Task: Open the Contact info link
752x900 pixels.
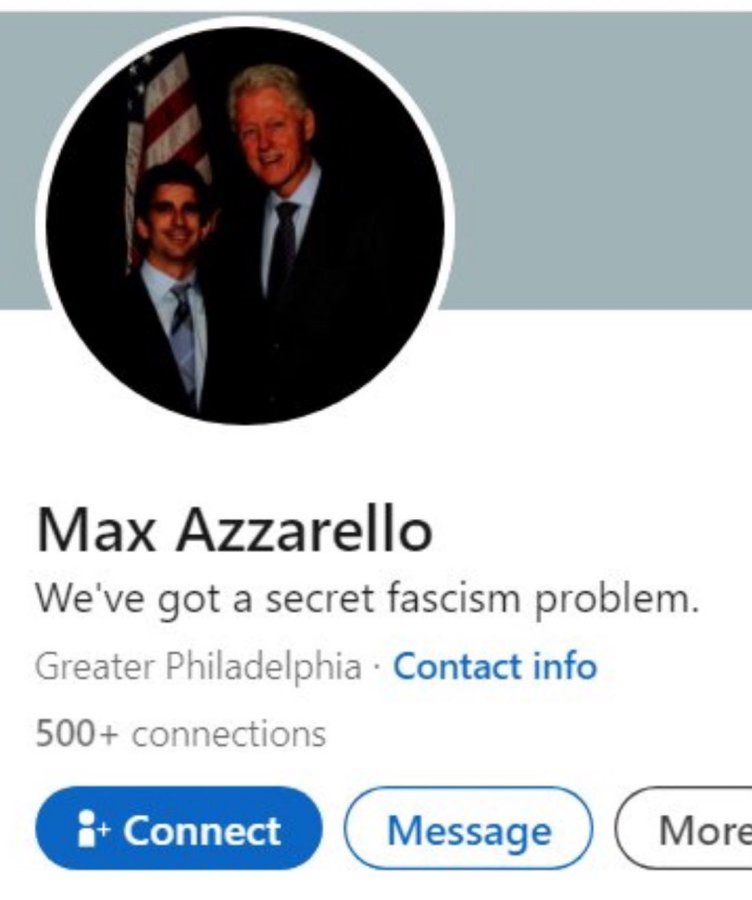Action: pyautogui.click(x=495, y=666)
